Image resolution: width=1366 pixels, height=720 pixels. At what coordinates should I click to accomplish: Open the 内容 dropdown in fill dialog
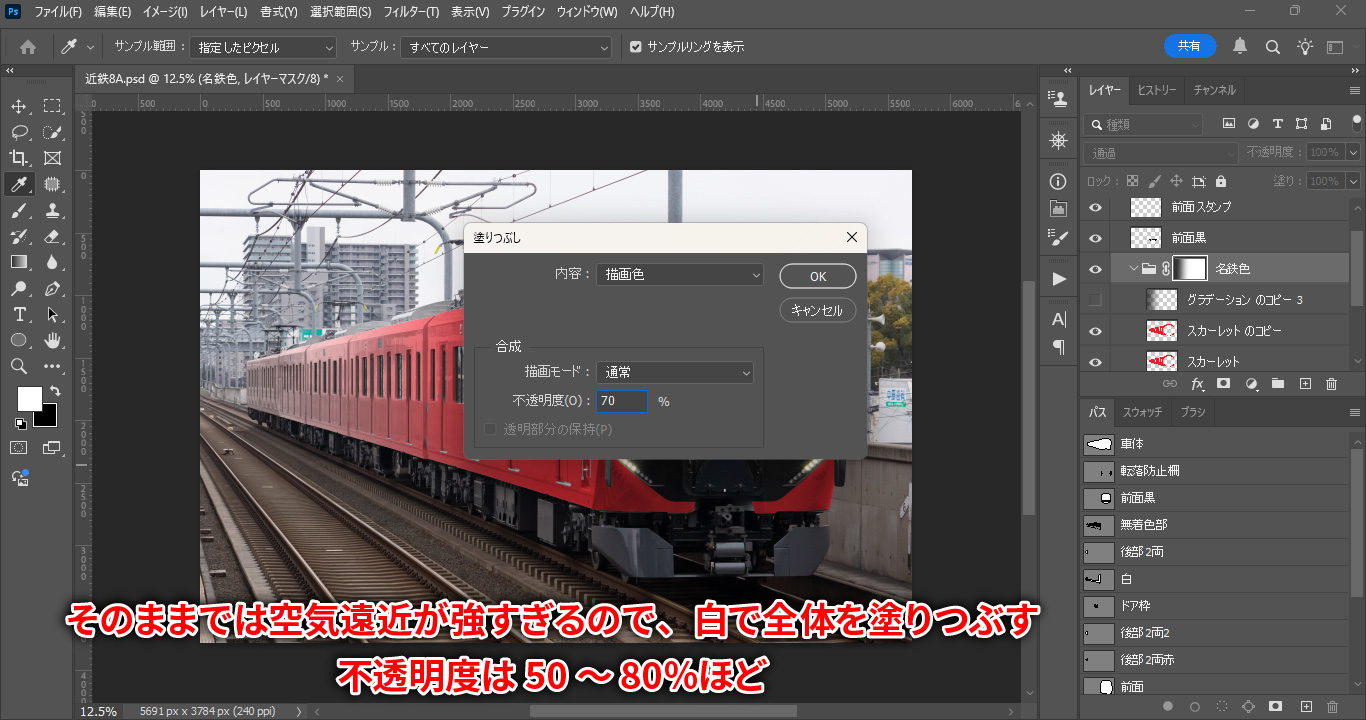click(x=679, y=274)
